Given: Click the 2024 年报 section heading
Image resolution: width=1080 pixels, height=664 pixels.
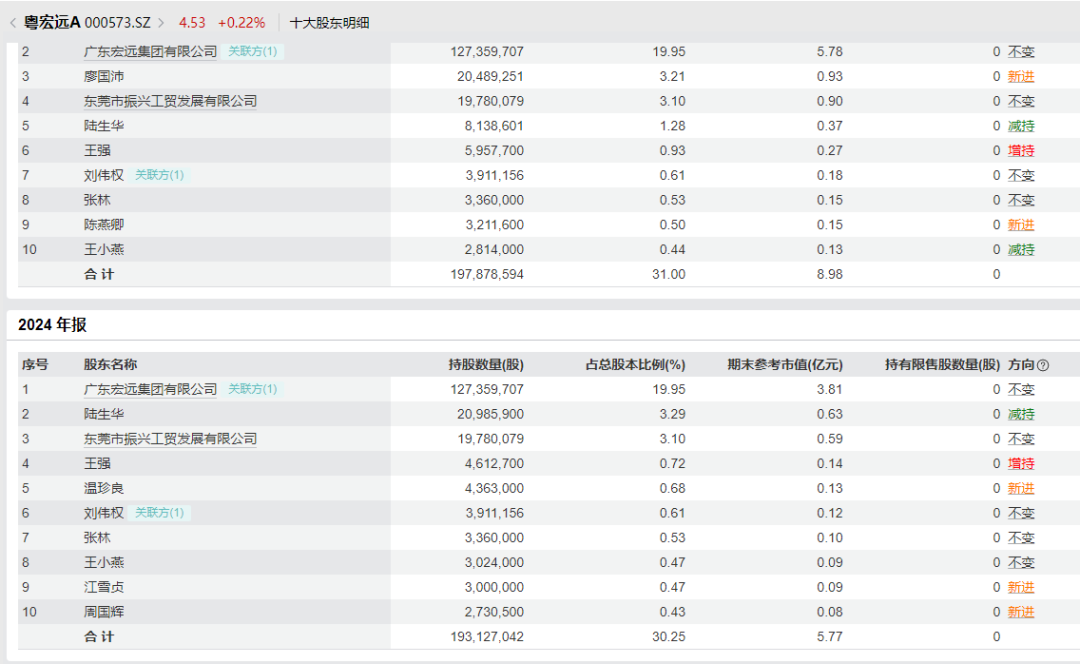Looking at the screenshot, I should point(52,324).
